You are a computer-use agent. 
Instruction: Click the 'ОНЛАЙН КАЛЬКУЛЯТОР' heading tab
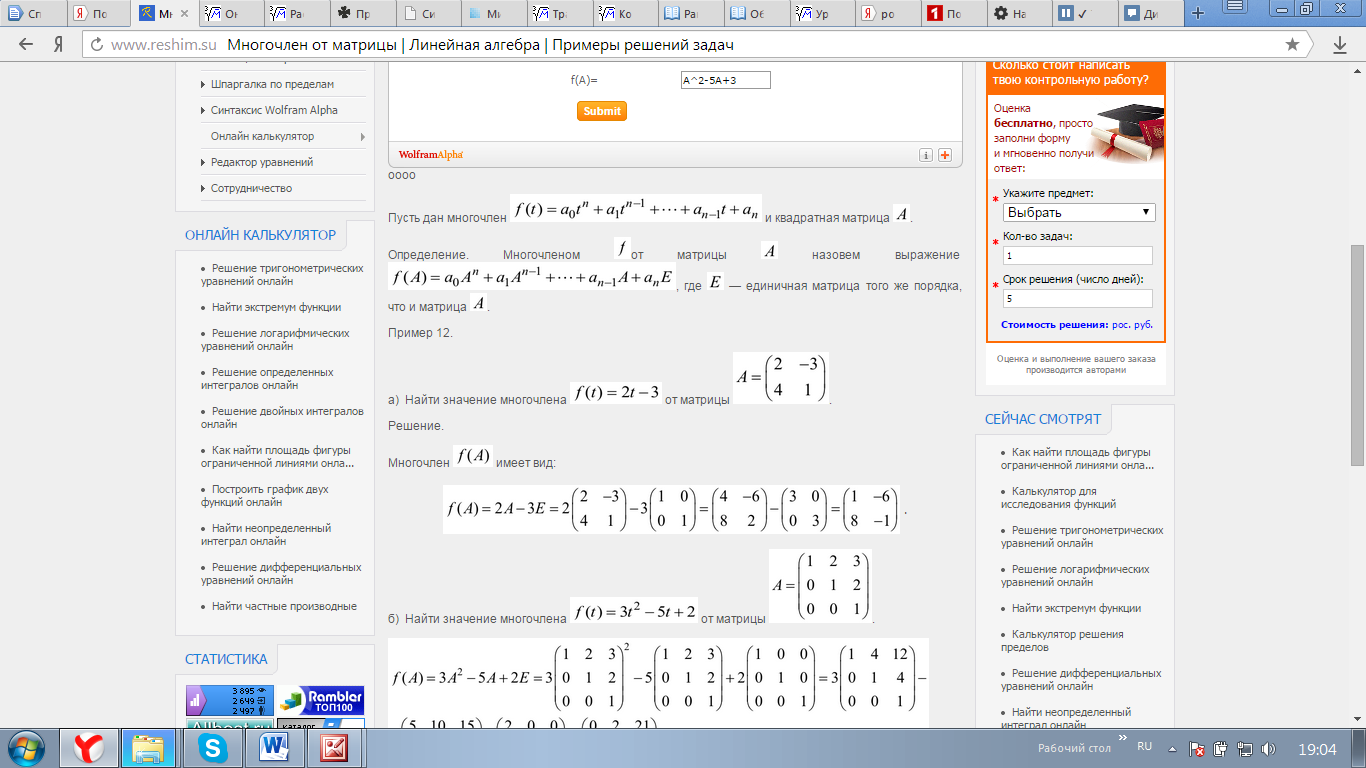point(261,235)
